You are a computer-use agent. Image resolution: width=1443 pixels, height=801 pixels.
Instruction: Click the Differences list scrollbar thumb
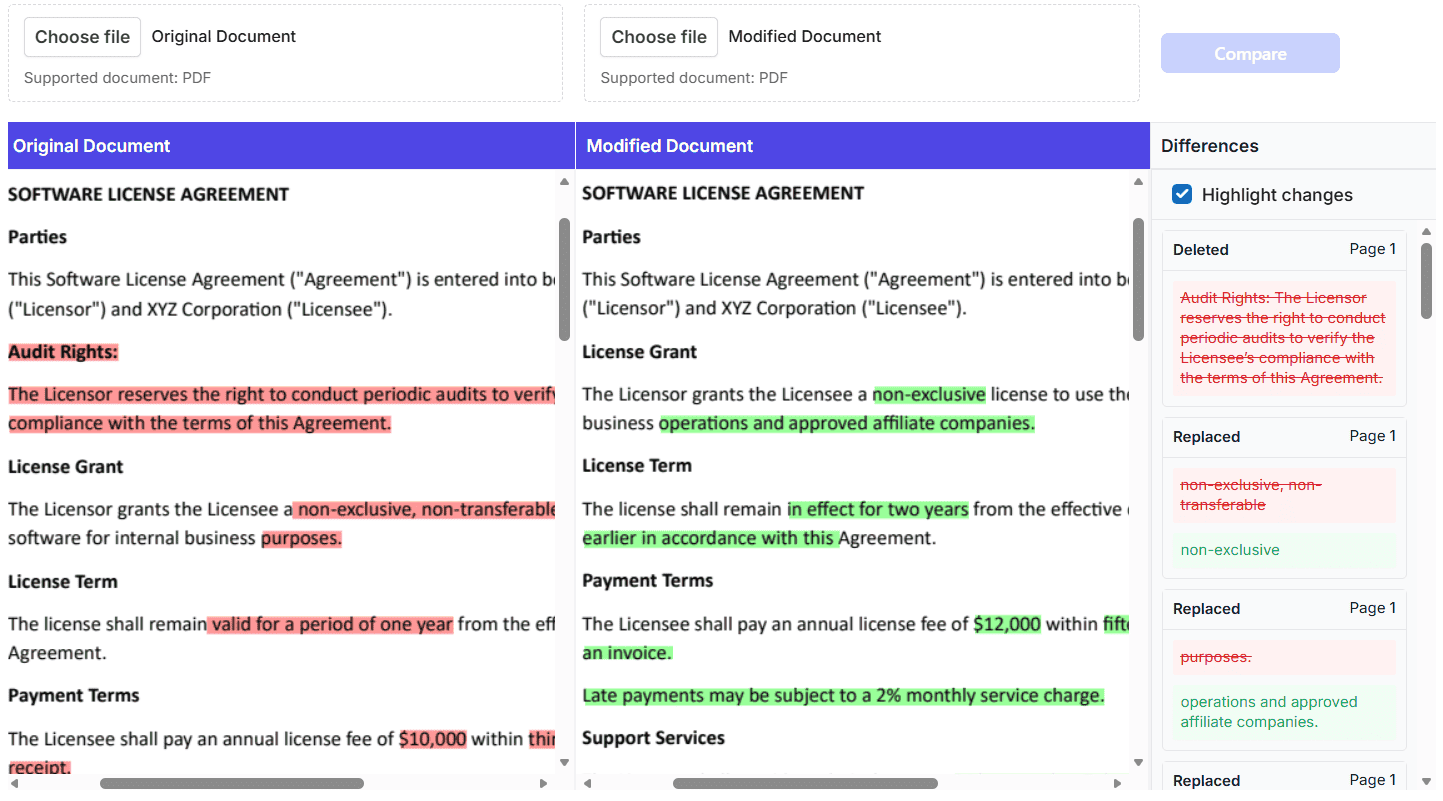(1427, 281)
